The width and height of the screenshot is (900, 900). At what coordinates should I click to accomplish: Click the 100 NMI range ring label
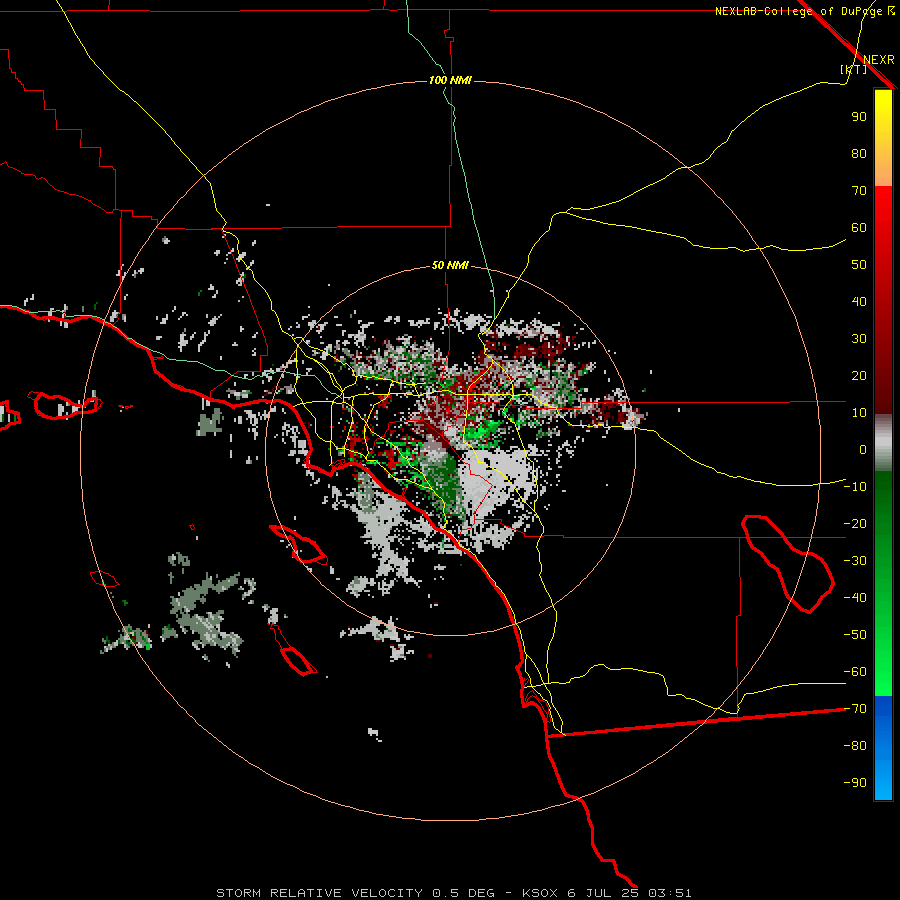[450, 80]
